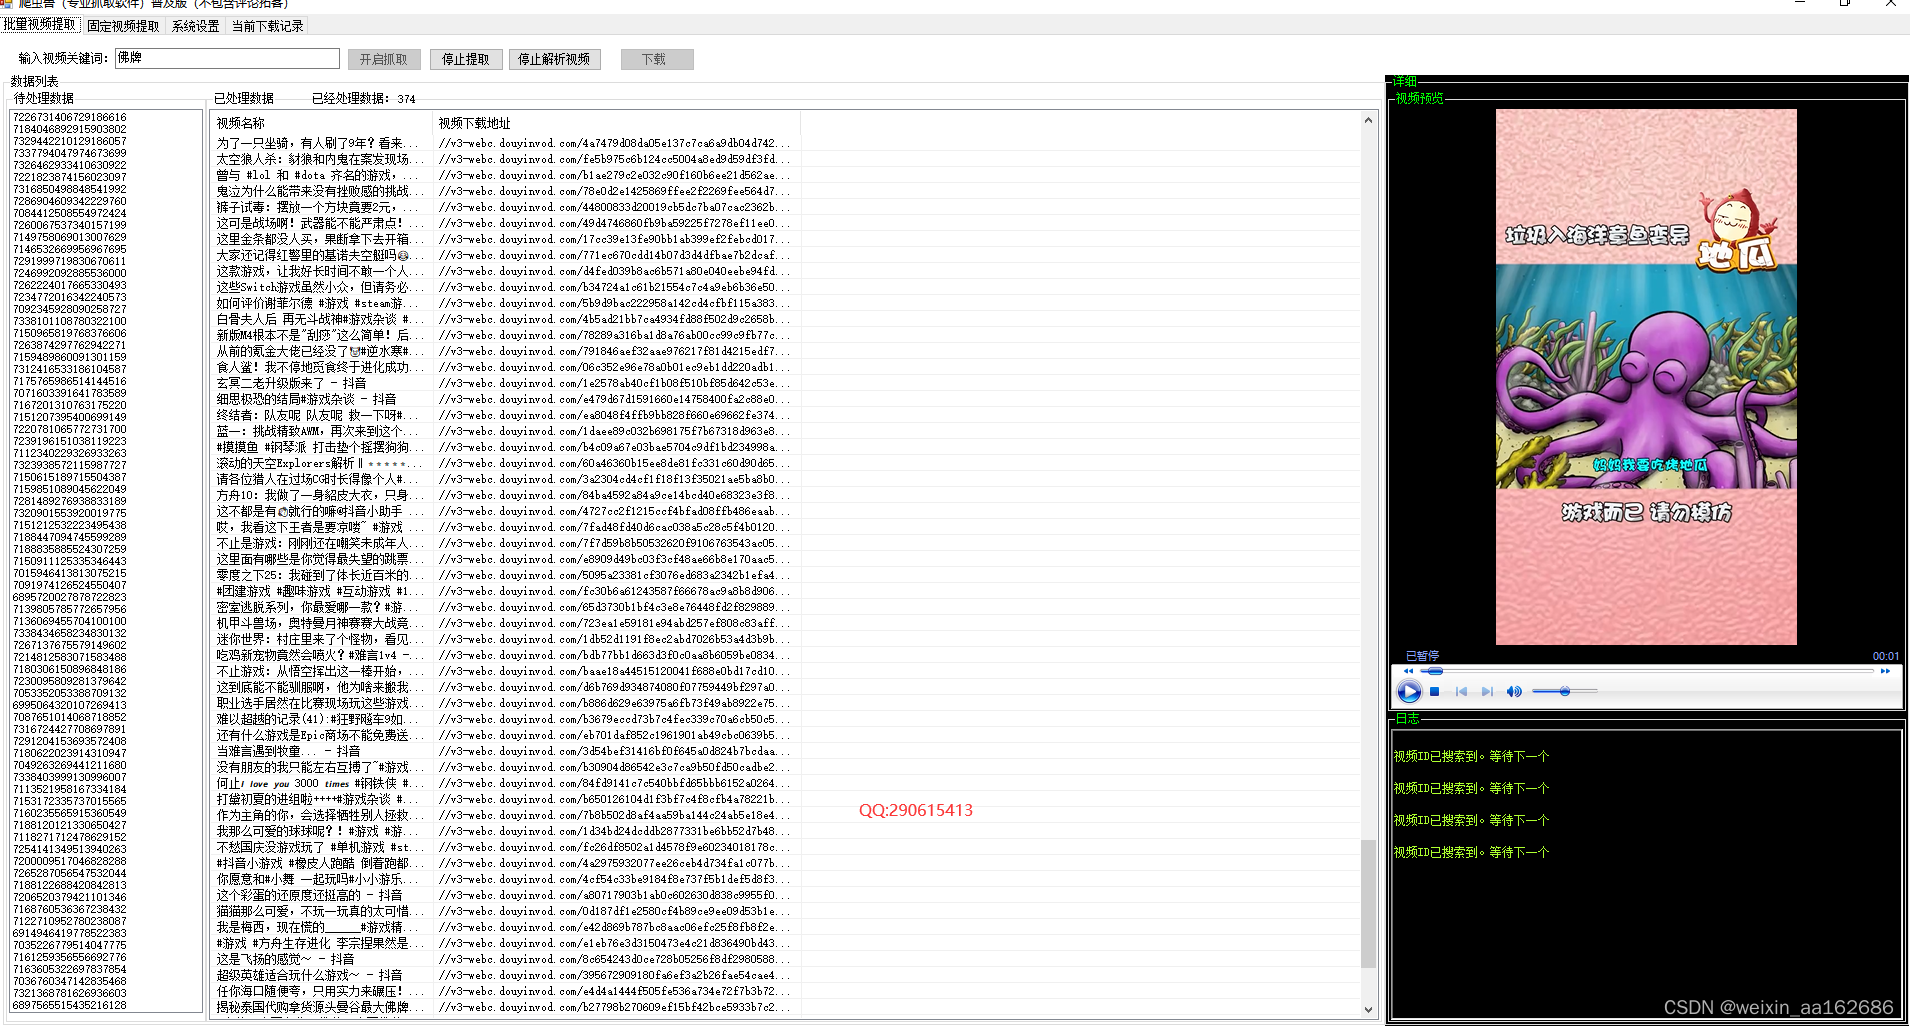Skip to the next media track

point(1487,691)
